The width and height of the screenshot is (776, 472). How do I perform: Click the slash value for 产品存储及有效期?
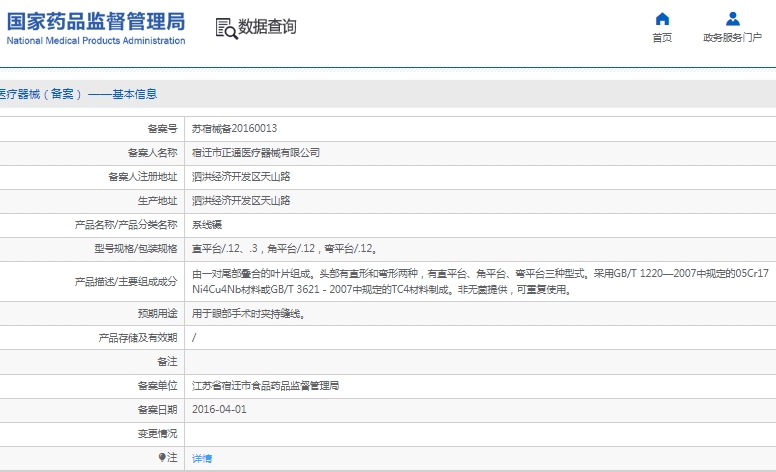pyautogui.click(x=194, y=337)
